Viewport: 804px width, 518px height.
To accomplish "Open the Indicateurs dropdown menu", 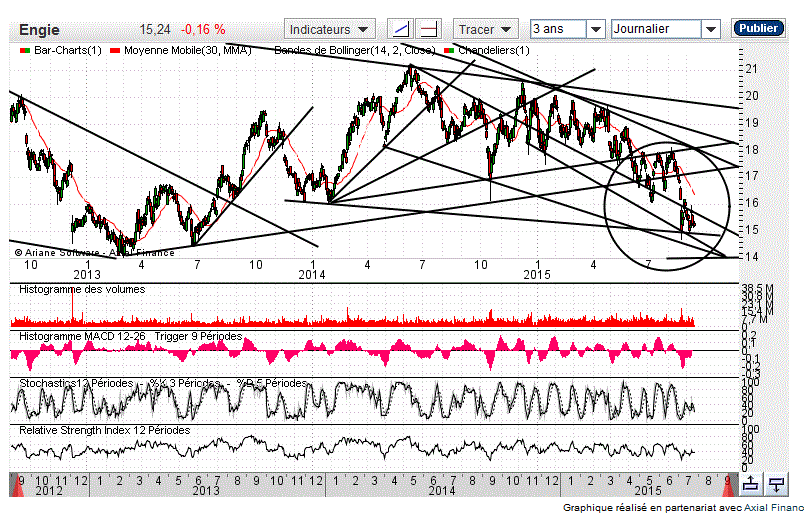I will 330,29.
